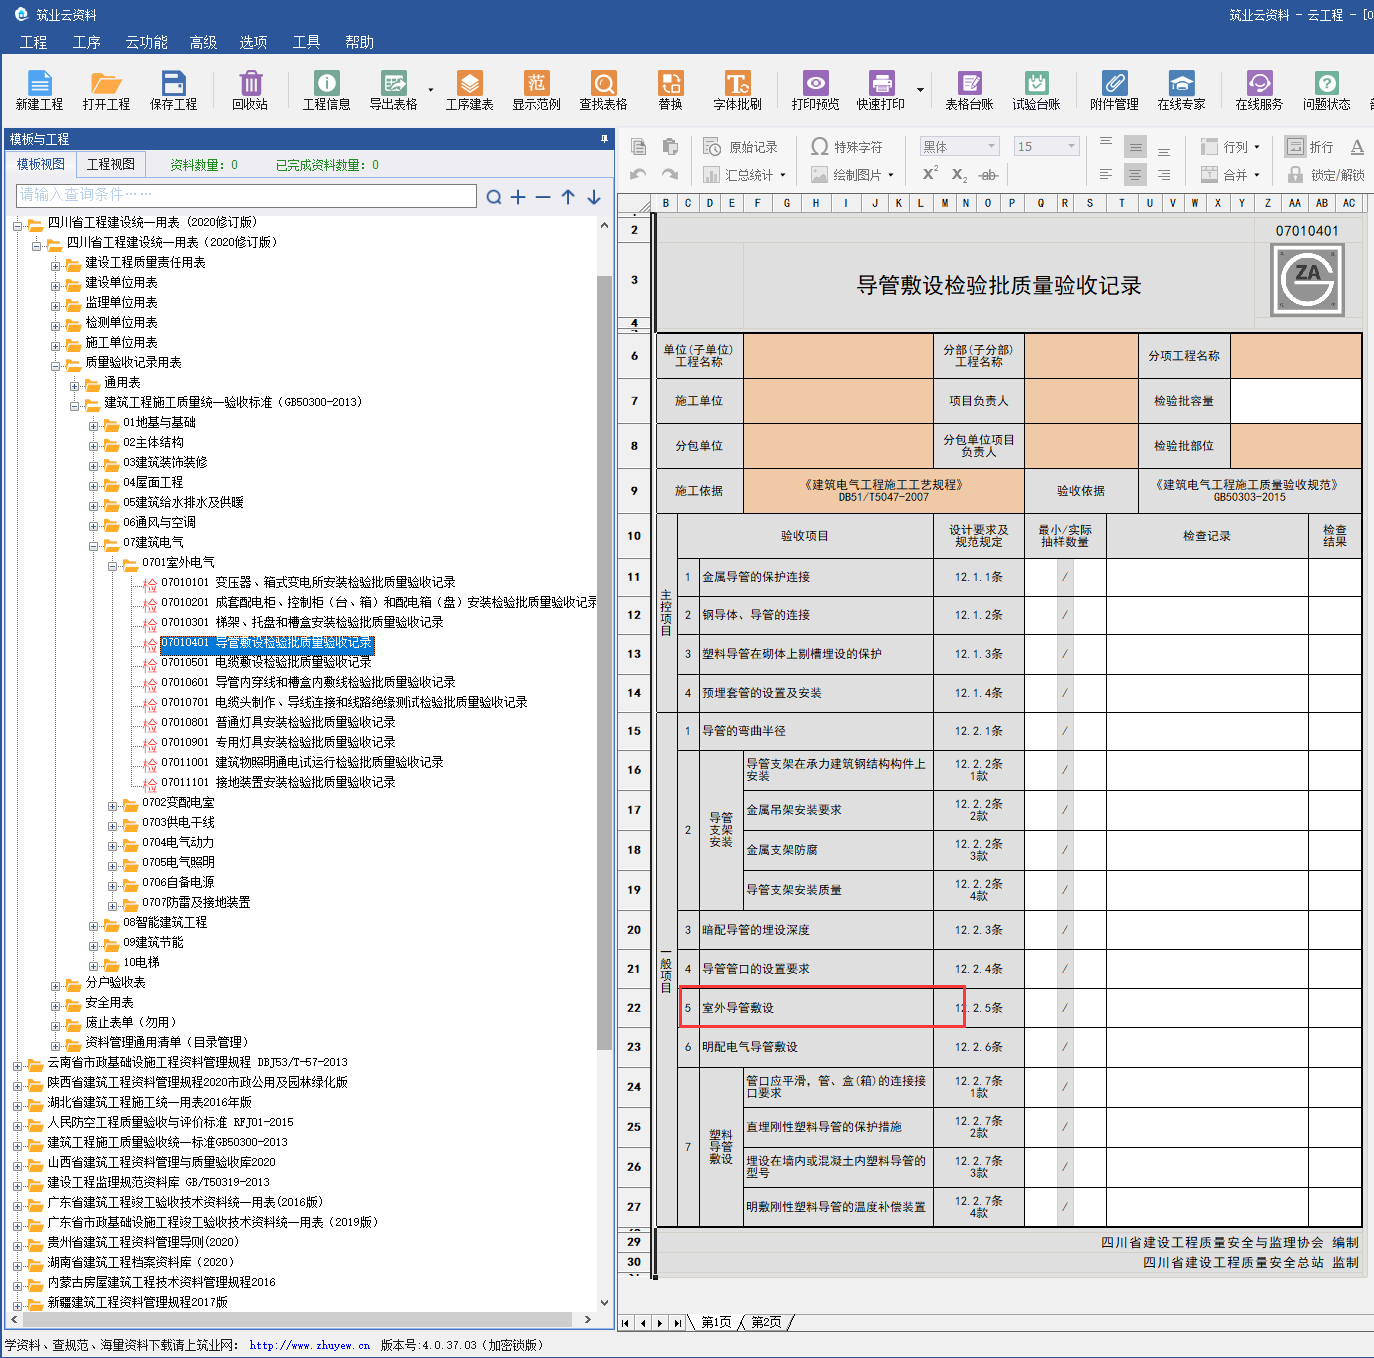Click the copy icon in editor toolbar
1374x1358 pixels.
pos(638,147)
